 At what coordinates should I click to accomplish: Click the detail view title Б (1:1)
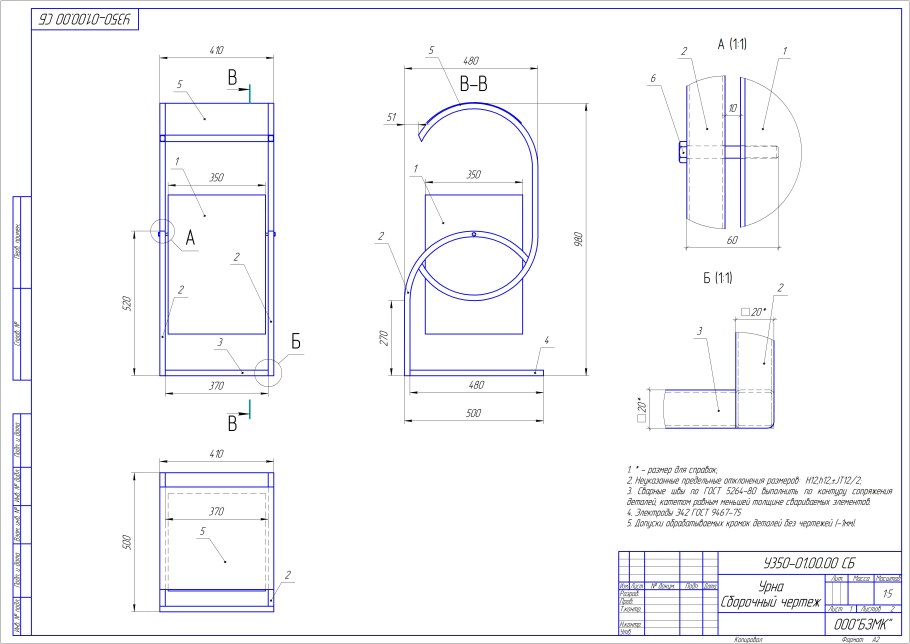[722, 275]
